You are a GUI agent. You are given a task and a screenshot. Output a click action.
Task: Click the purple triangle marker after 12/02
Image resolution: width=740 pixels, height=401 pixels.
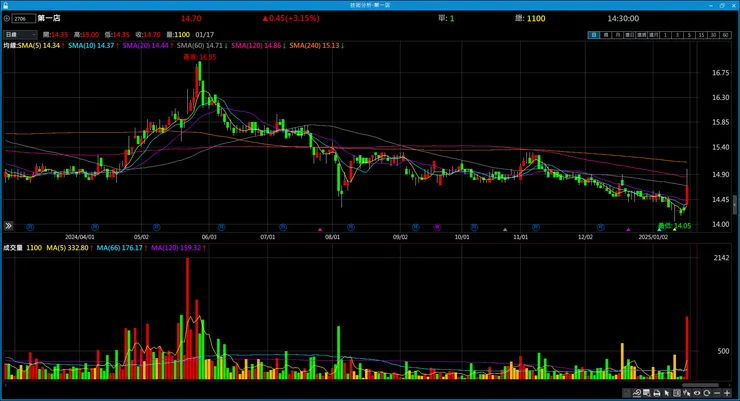click(x=628, y=230)
